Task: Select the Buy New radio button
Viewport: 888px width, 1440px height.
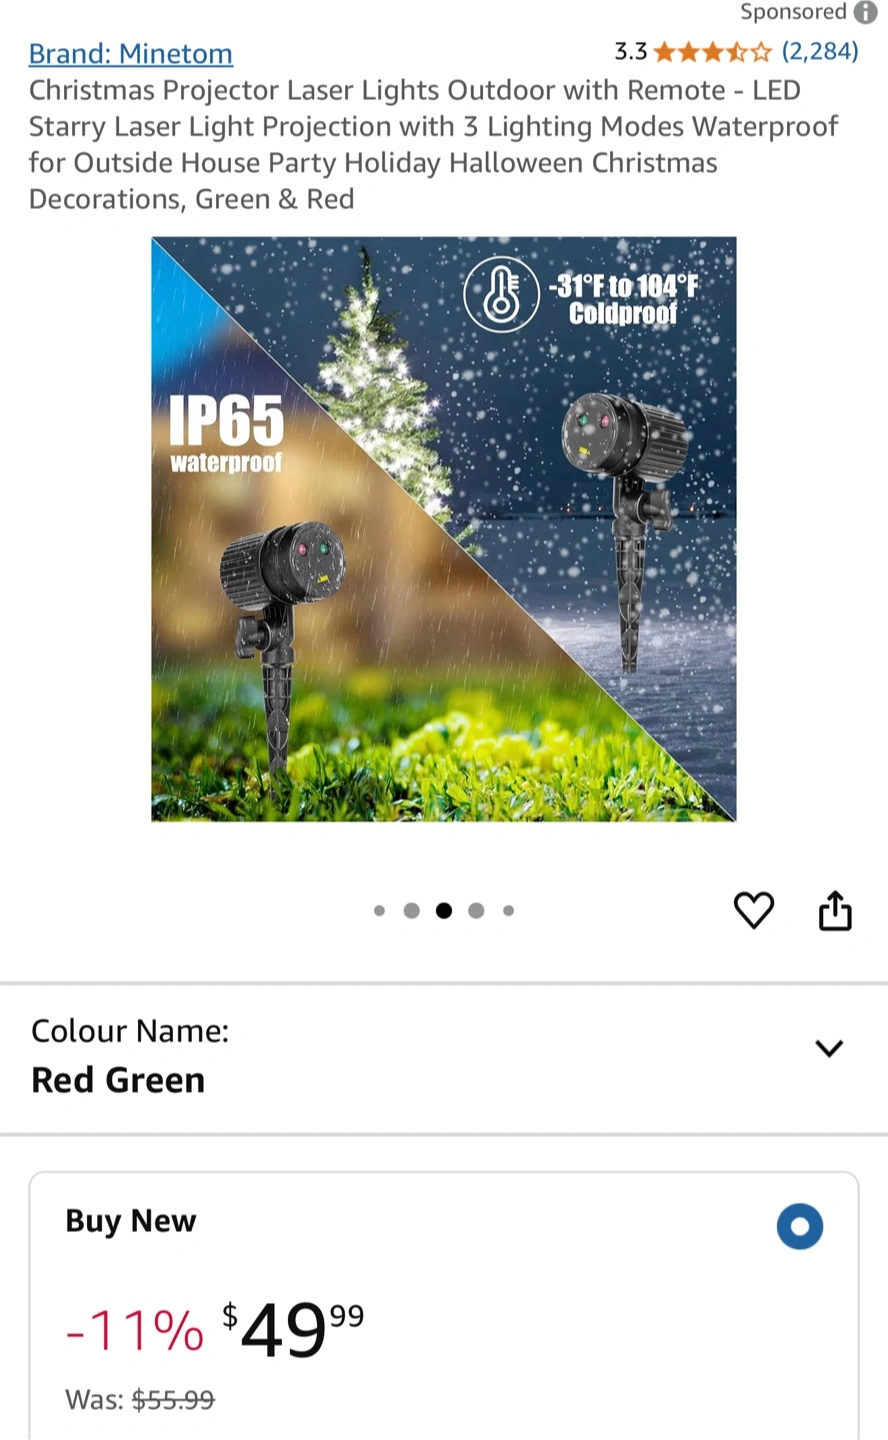Action: 800,1226
